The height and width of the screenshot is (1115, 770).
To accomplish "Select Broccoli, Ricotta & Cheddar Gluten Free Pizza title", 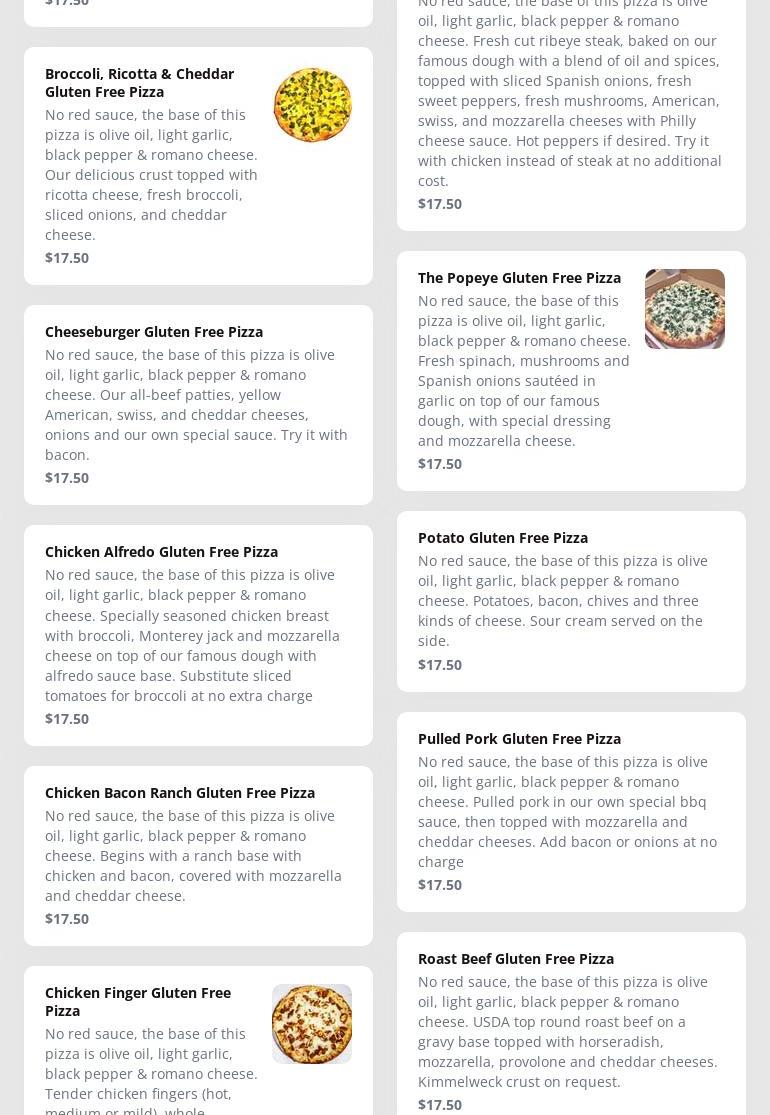I will pos(139,82).
